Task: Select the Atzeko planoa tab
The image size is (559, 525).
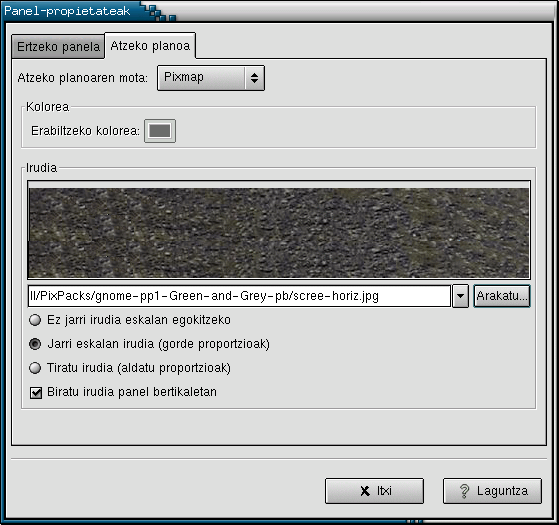Action: (150, 46)
